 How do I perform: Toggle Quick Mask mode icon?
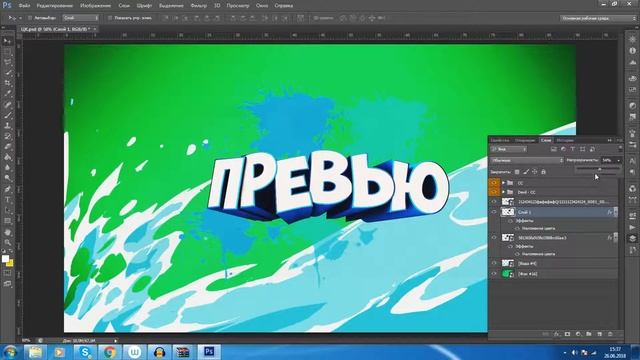[7, 273]
